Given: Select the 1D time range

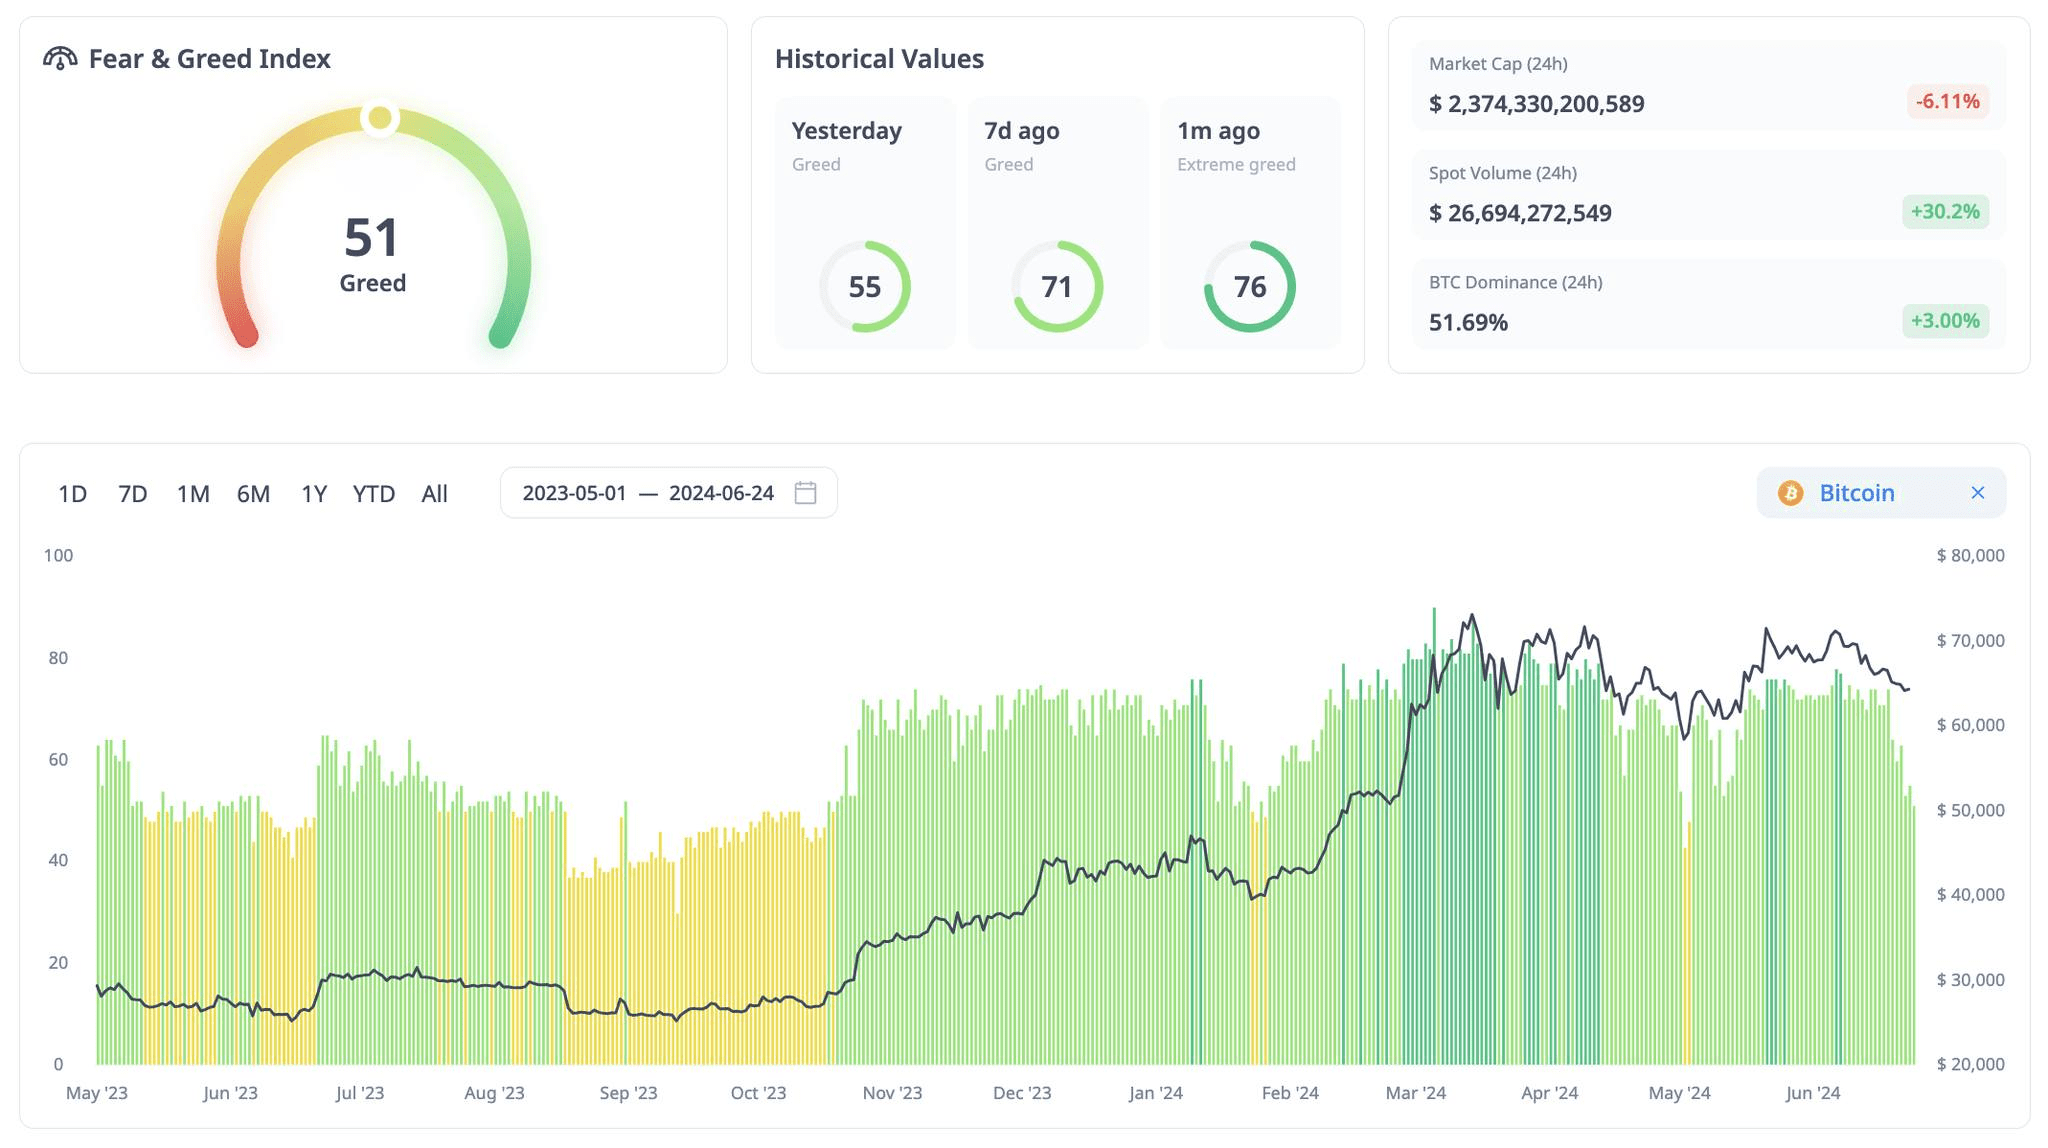Looking at the screenshot, I should [x=72, y=494].
